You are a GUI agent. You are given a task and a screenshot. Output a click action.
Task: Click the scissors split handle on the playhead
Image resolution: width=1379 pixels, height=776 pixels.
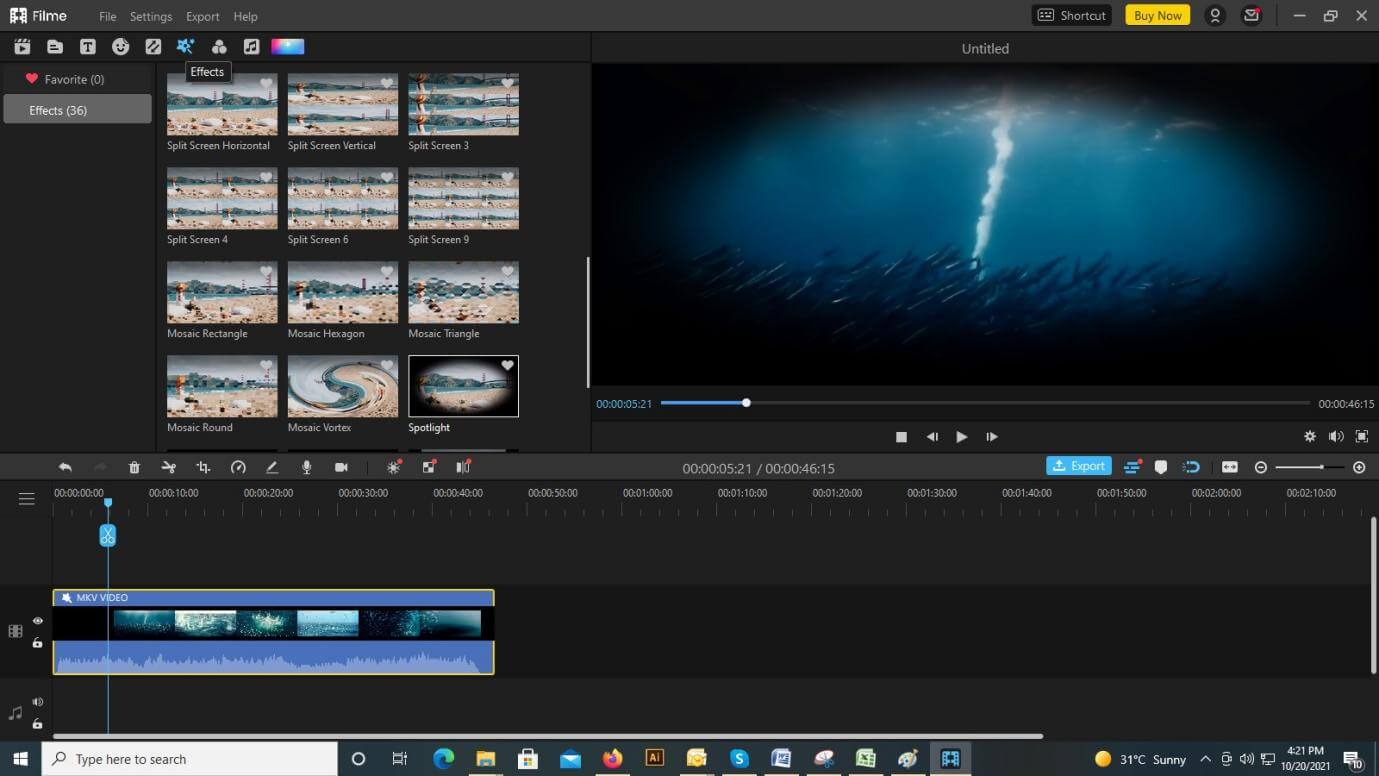click(108, 535)
